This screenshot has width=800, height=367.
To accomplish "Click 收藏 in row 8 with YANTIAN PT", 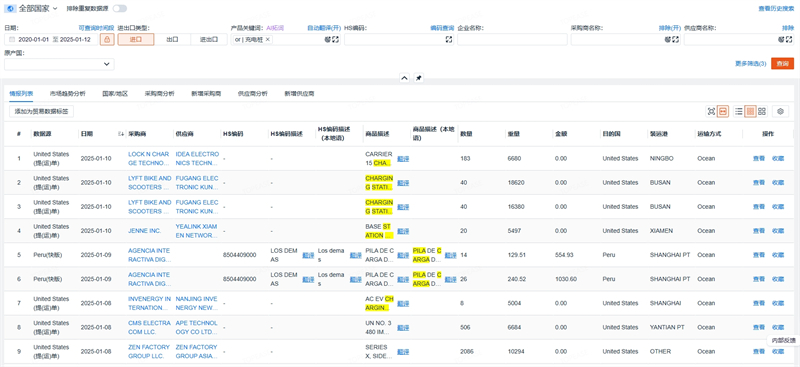I will [778, 328].
